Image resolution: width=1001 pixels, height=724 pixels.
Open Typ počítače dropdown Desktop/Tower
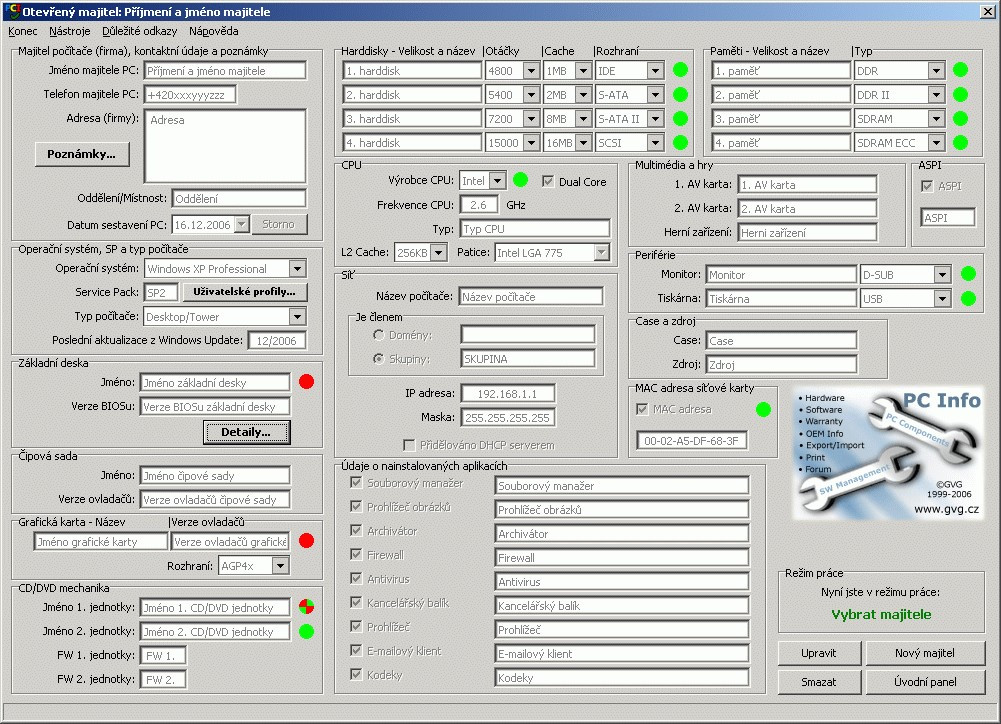point(297,317)
